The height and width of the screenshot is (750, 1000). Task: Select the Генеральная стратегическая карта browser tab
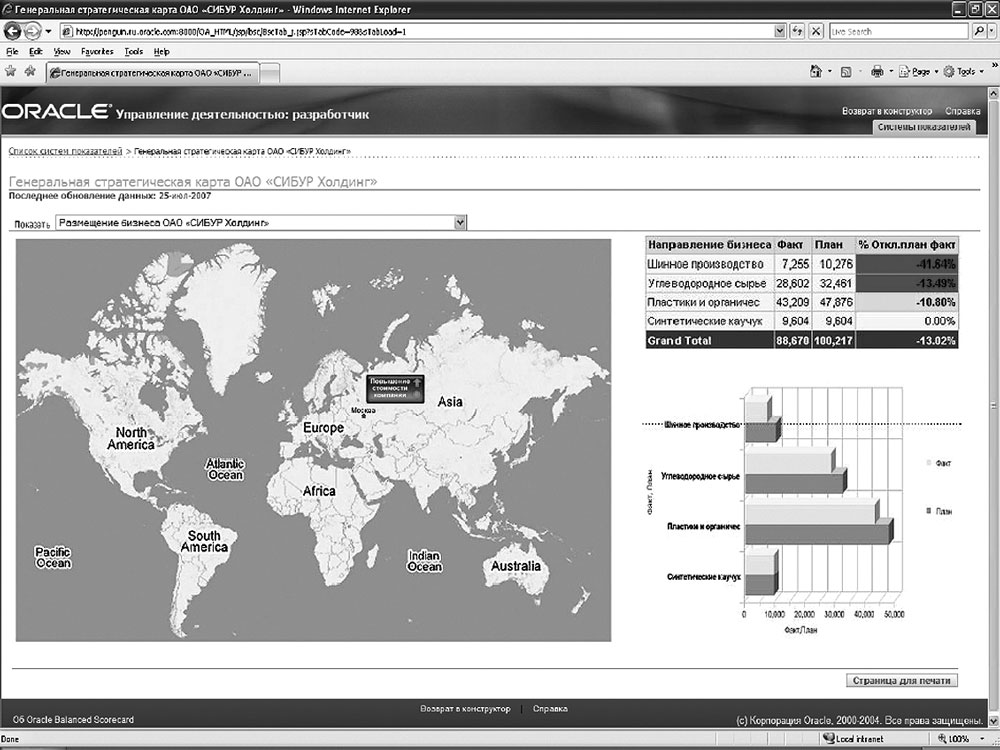(152, 73)
